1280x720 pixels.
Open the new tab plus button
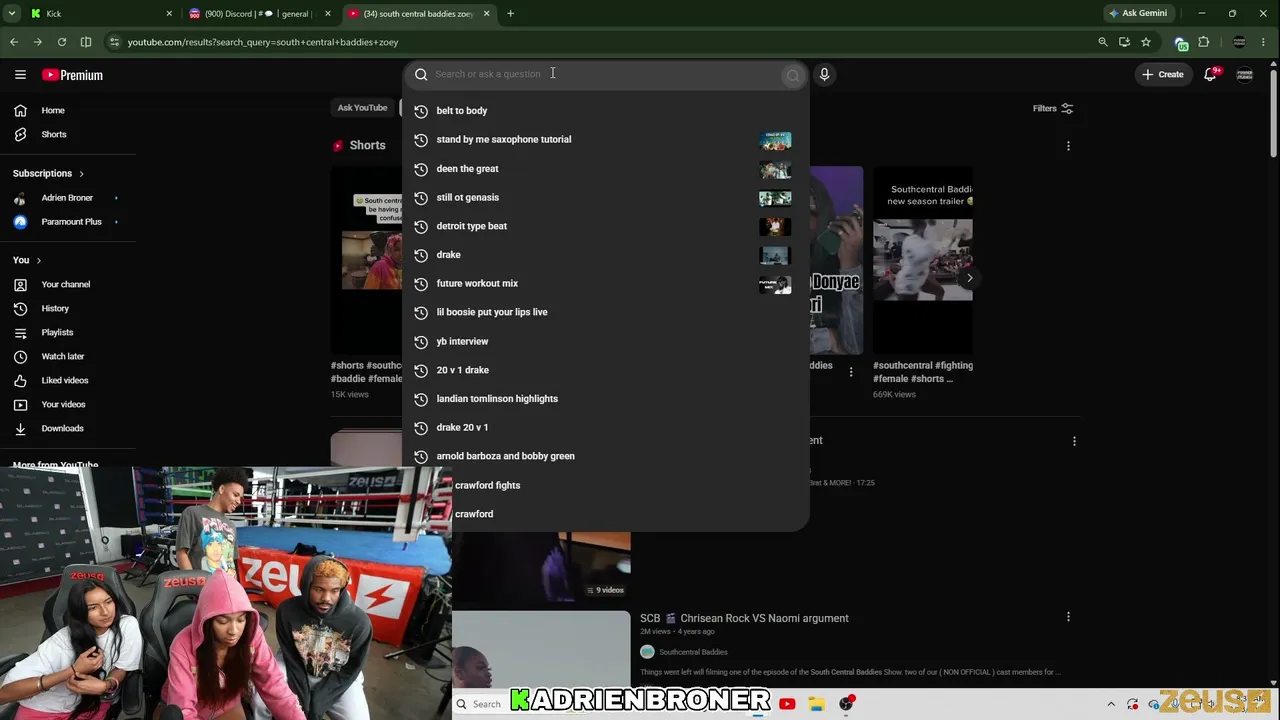pyautogui.click(x=510, y=14)
